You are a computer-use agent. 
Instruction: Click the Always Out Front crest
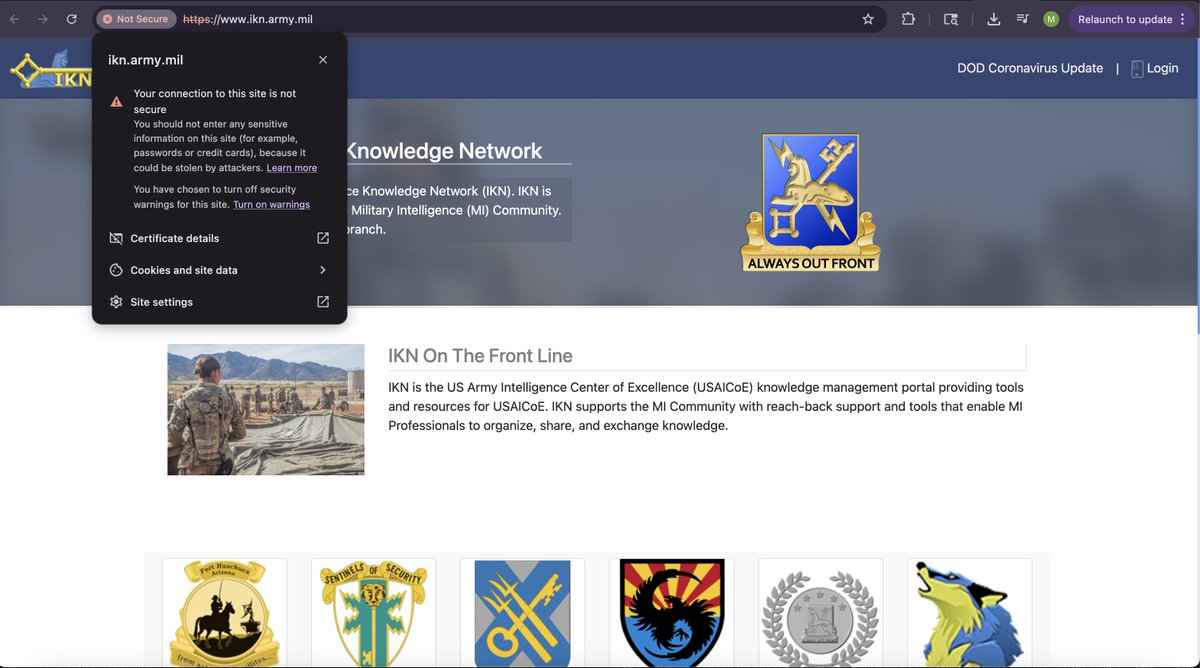810,203
